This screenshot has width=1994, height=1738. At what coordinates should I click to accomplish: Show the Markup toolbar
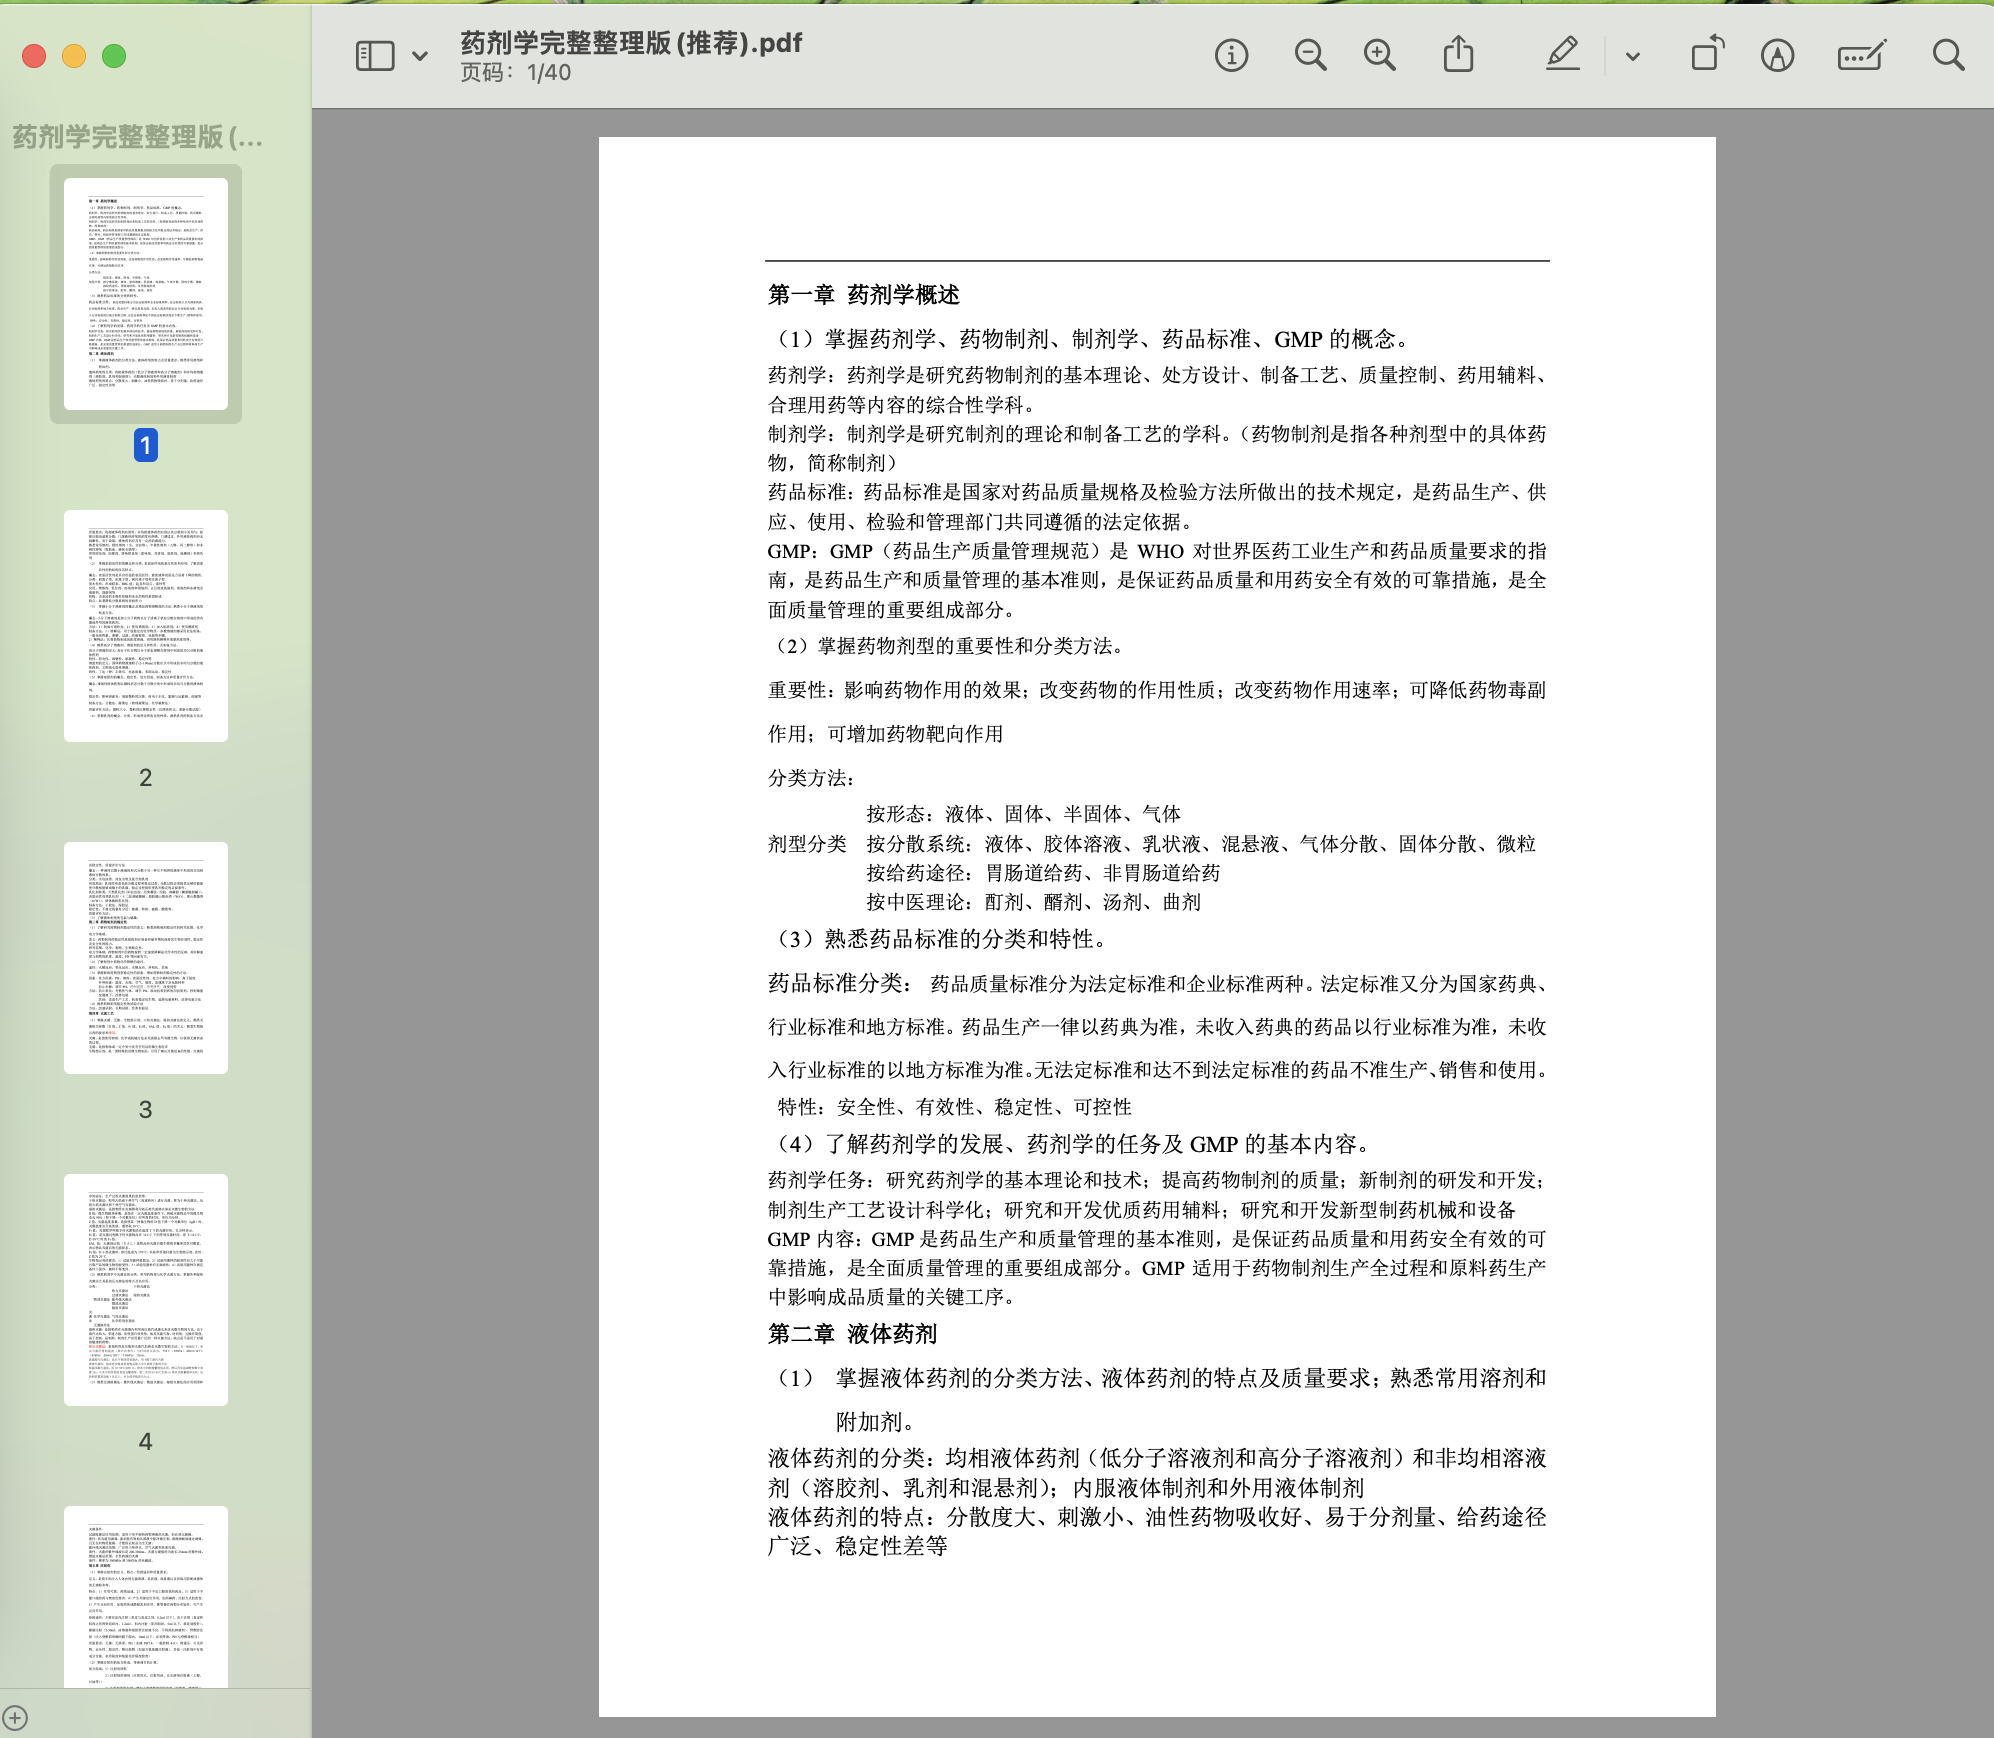(1777, 55)
